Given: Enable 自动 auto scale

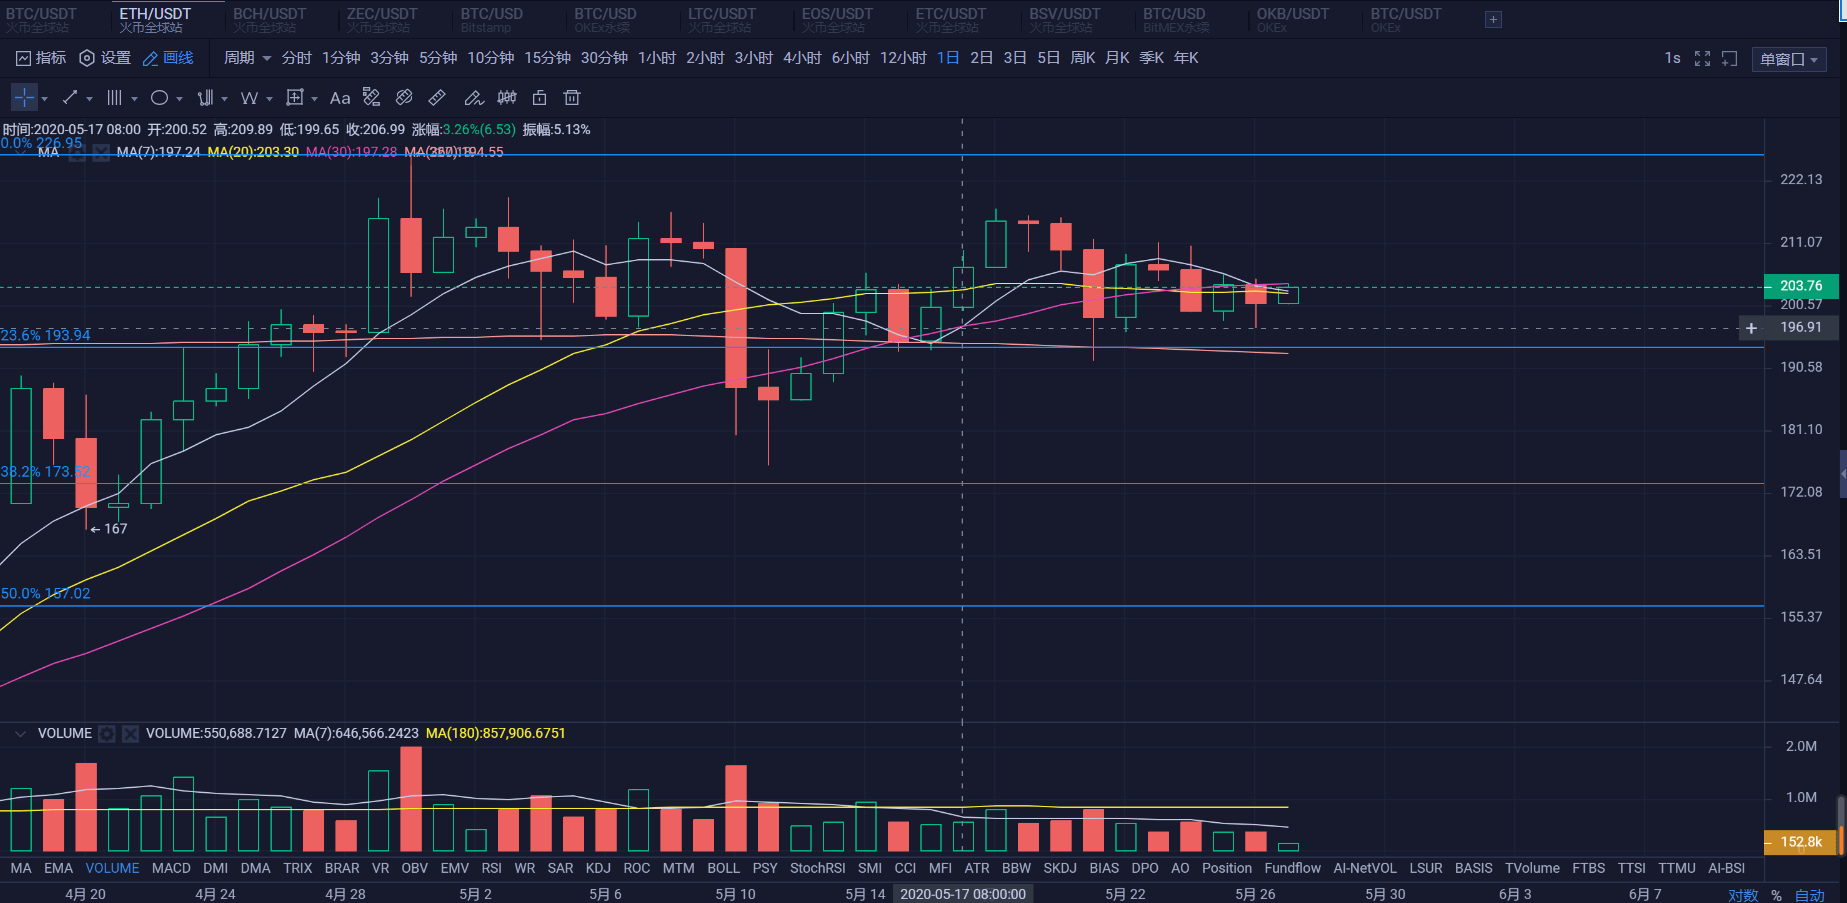Looking at the screenshot, I should click(x=1809, y=895).
